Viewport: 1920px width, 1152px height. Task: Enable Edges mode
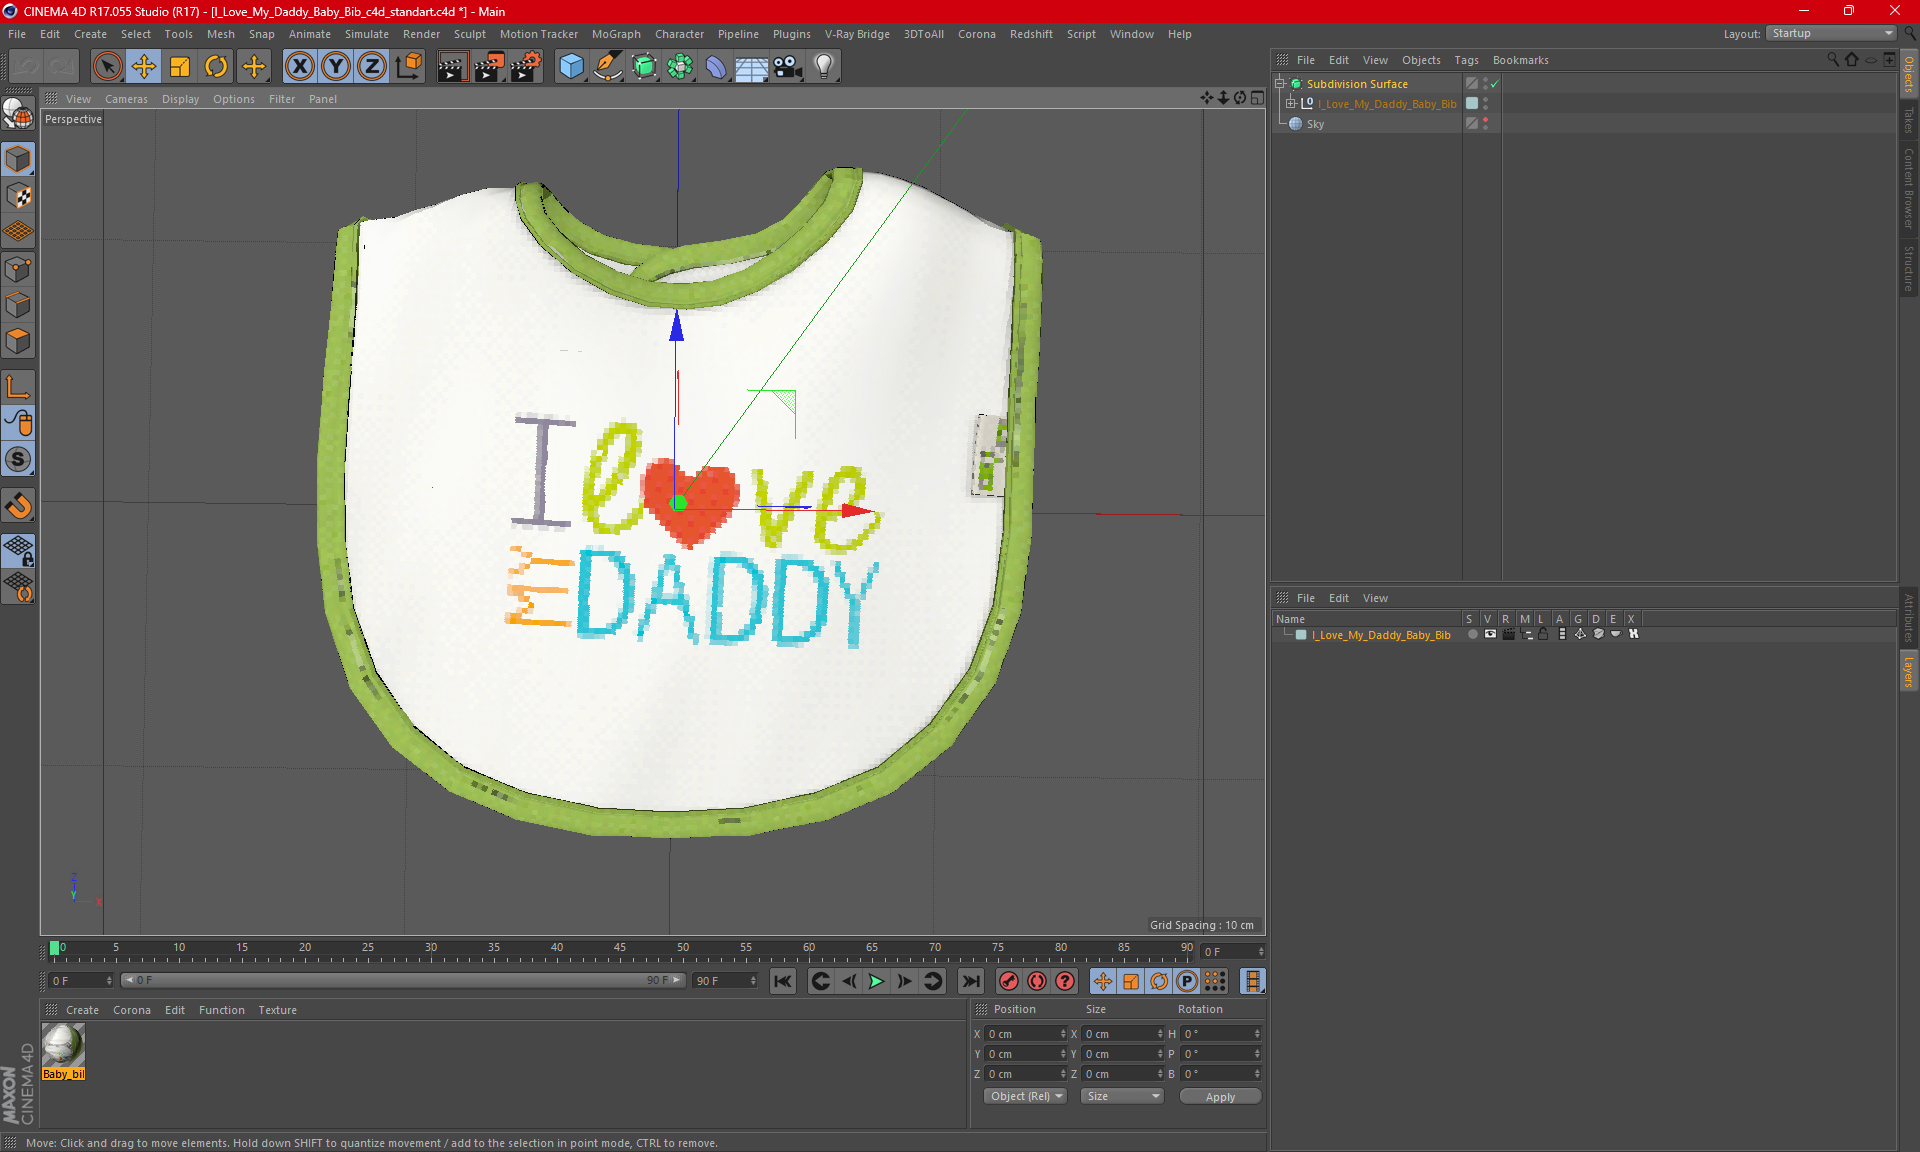(18, 305)
